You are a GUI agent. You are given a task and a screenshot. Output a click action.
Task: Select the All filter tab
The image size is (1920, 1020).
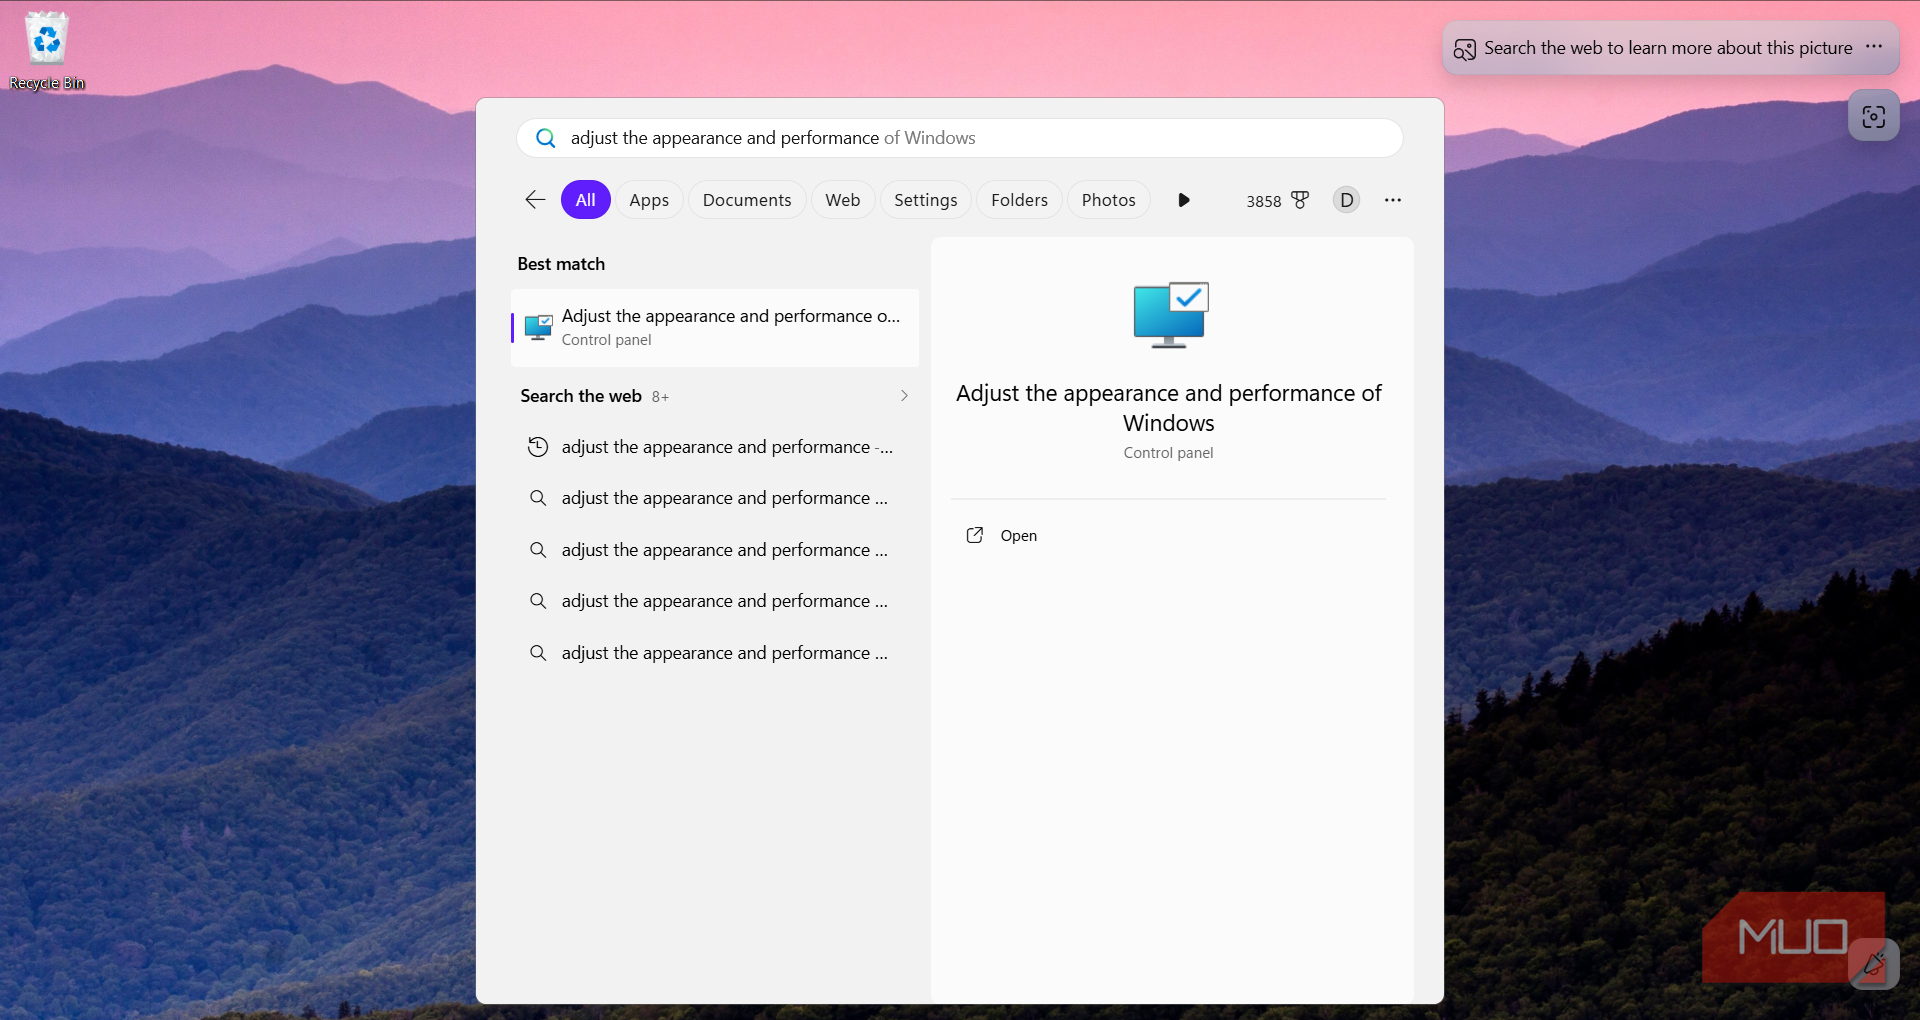[x=585, y=200]
